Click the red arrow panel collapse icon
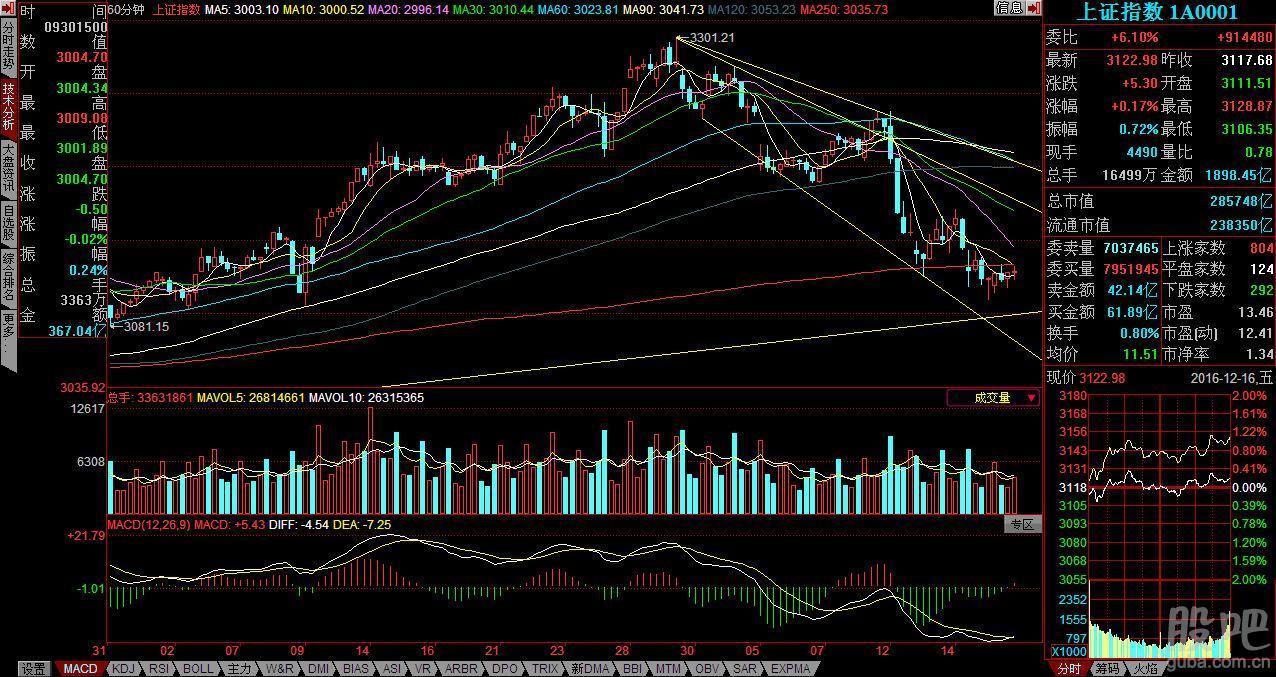The height and width of the screenshot is (677, 1276). [1034, 8]
